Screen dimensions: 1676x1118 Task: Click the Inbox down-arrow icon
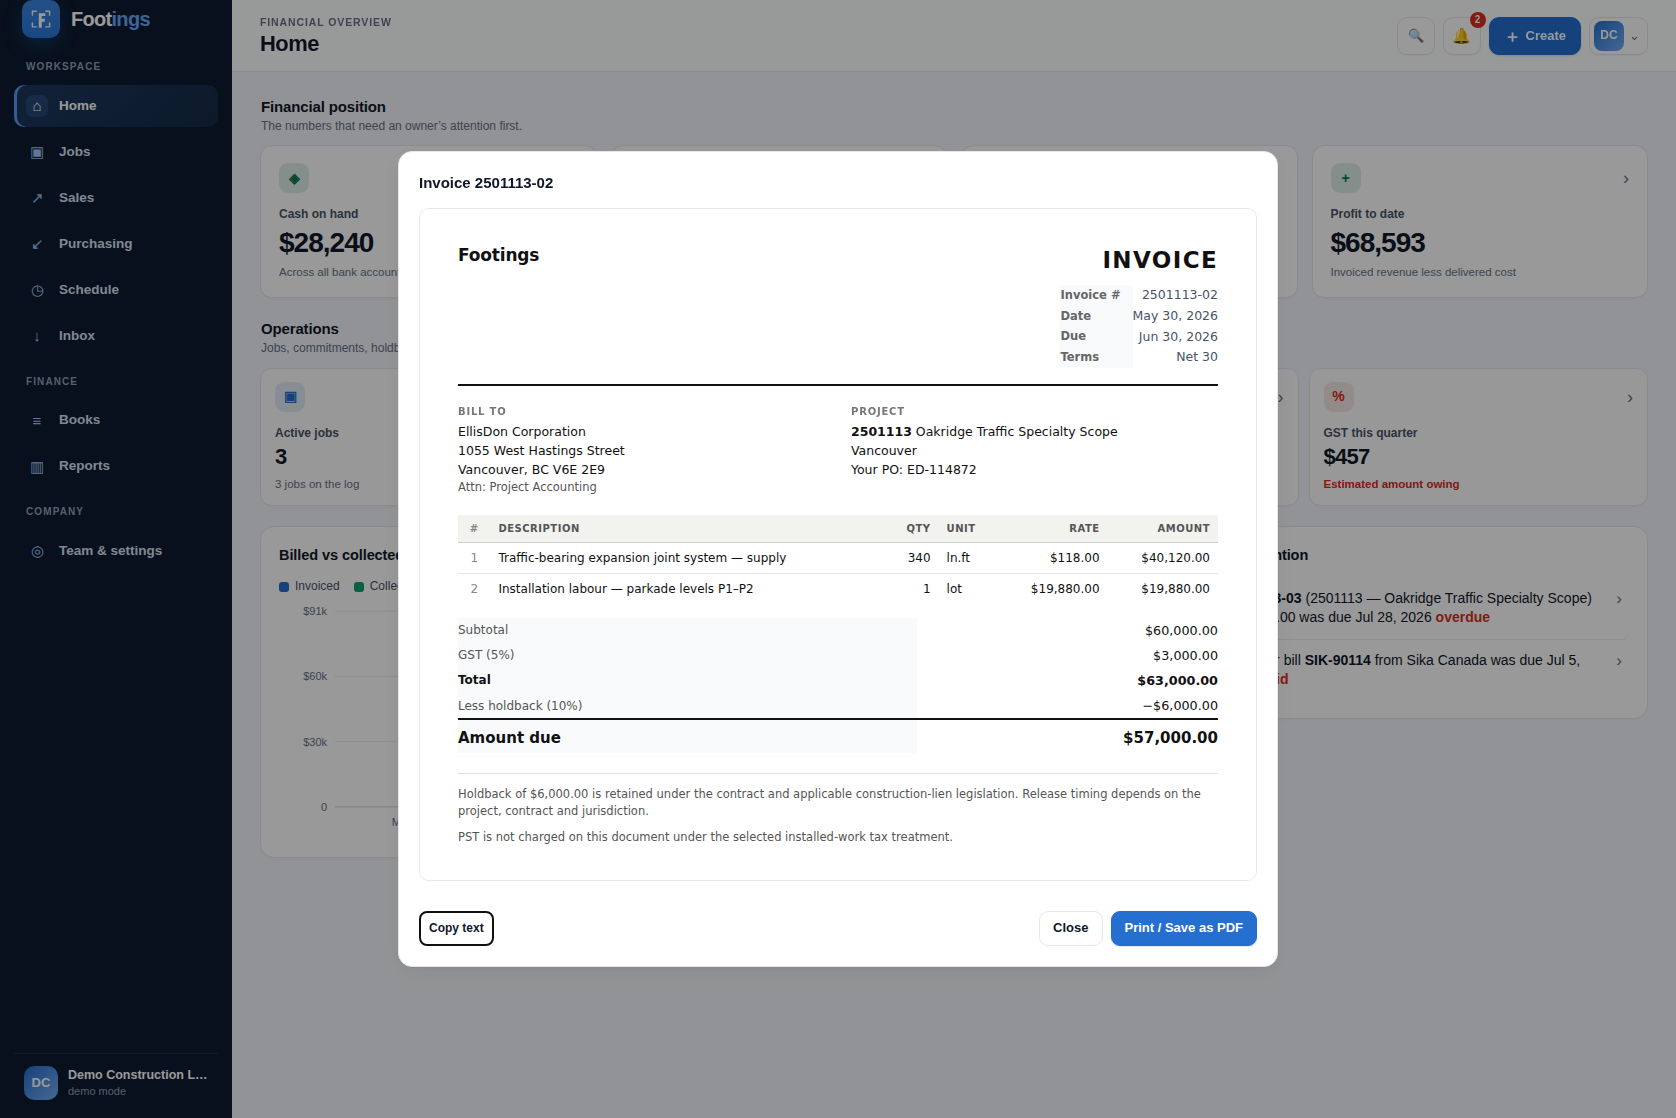click(x=37, y=336)
